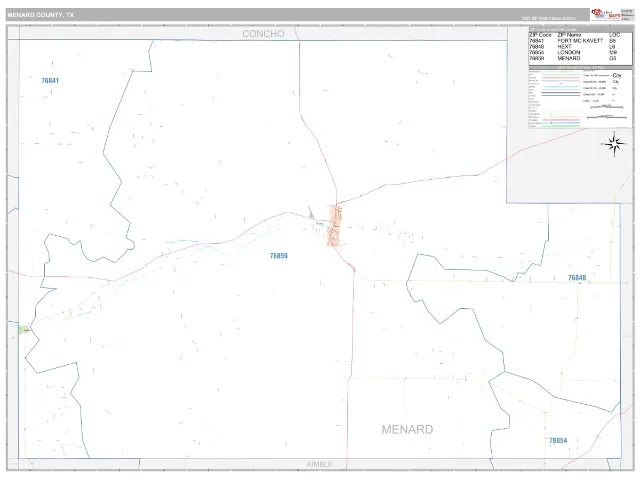The height and width of the screenshot is (480, 640).
Task: Click the 76859 ZIP code map label
Action: 278,256
